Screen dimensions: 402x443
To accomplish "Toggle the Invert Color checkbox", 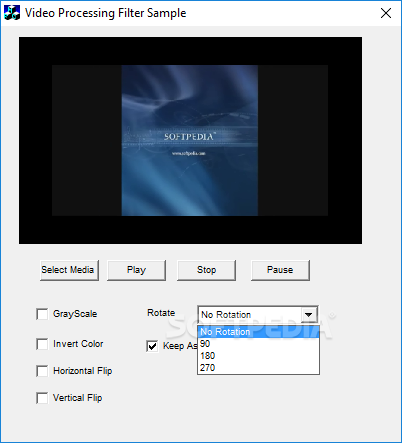I will 42,344.
